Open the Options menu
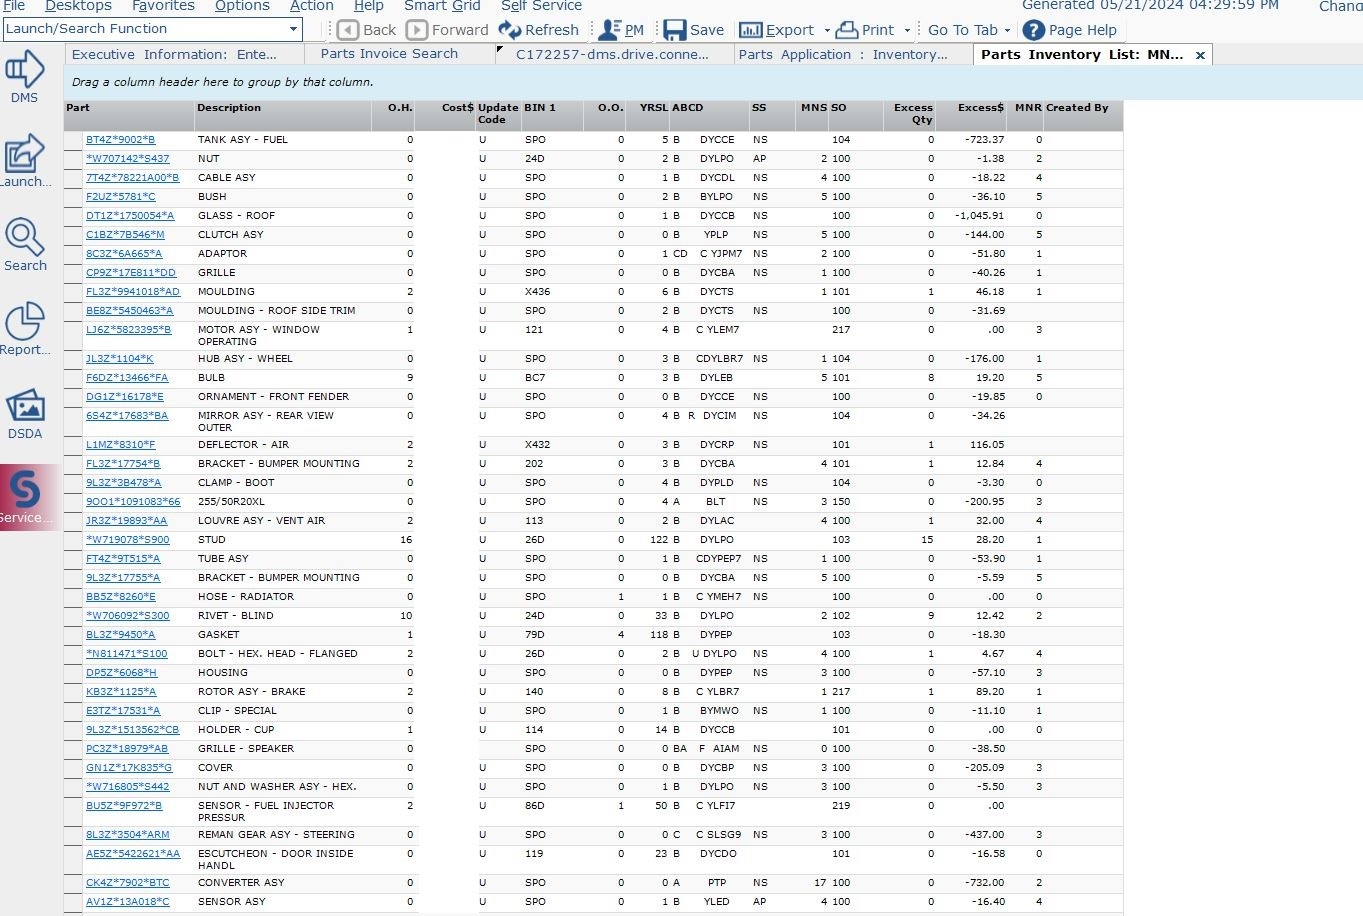Viewport: 1363px width, 916px height. pos(242,6)
